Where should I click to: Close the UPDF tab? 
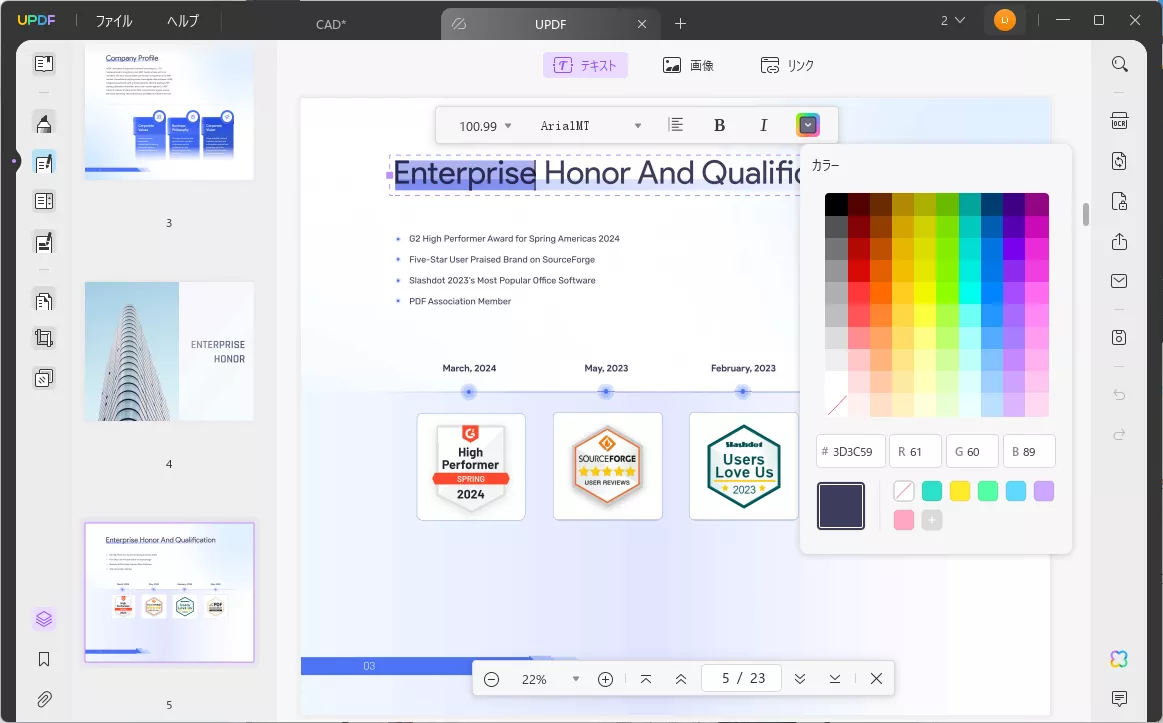pyautogui.click(x=642, y=24)
